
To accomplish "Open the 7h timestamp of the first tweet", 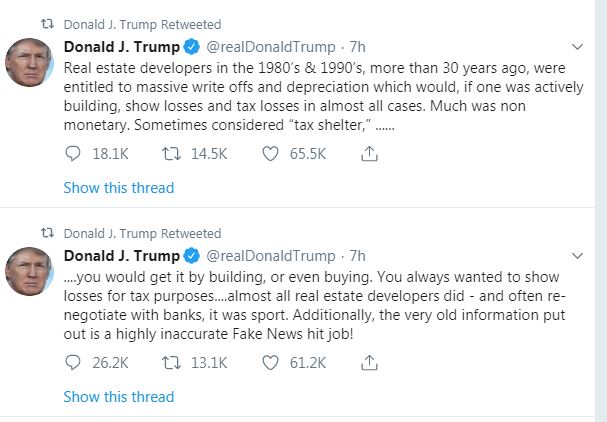I will coord(357,47).
